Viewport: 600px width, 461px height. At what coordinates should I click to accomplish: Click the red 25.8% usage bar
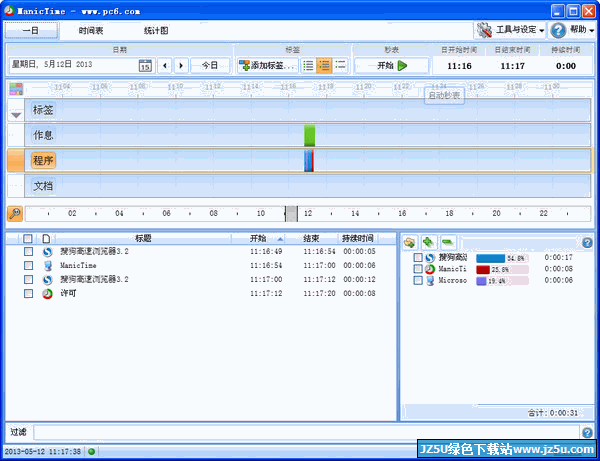pos(483,270)
